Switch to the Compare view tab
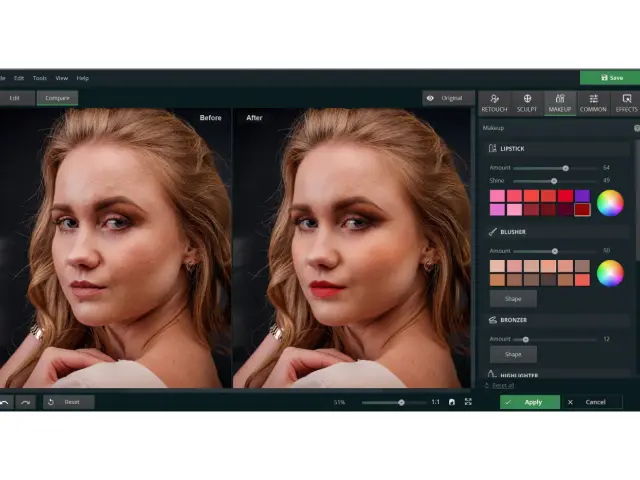Screen dimensions: 640x480 click(x=57, y=98)
